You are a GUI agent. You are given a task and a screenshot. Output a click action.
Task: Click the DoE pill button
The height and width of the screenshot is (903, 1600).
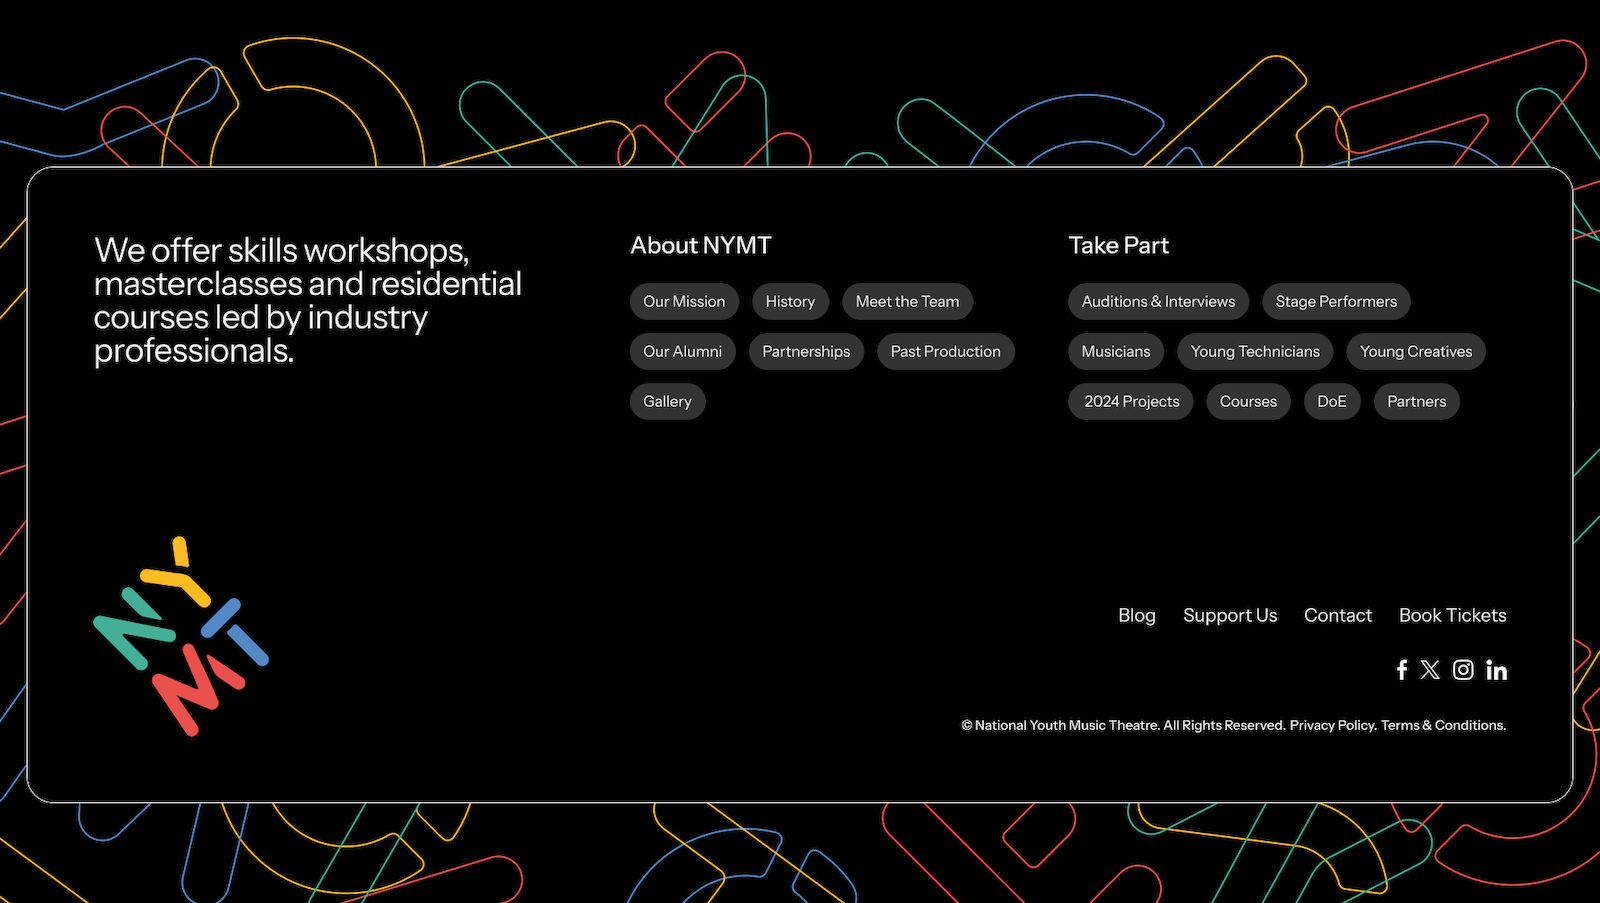pyautogui.click(x=1331, y=402)
